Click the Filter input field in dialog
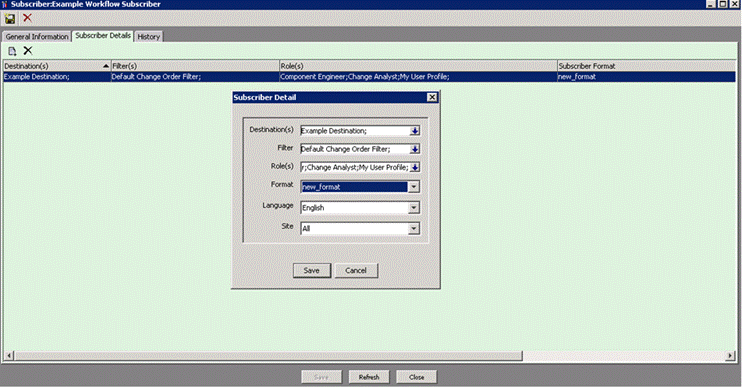 click(355, 149)
